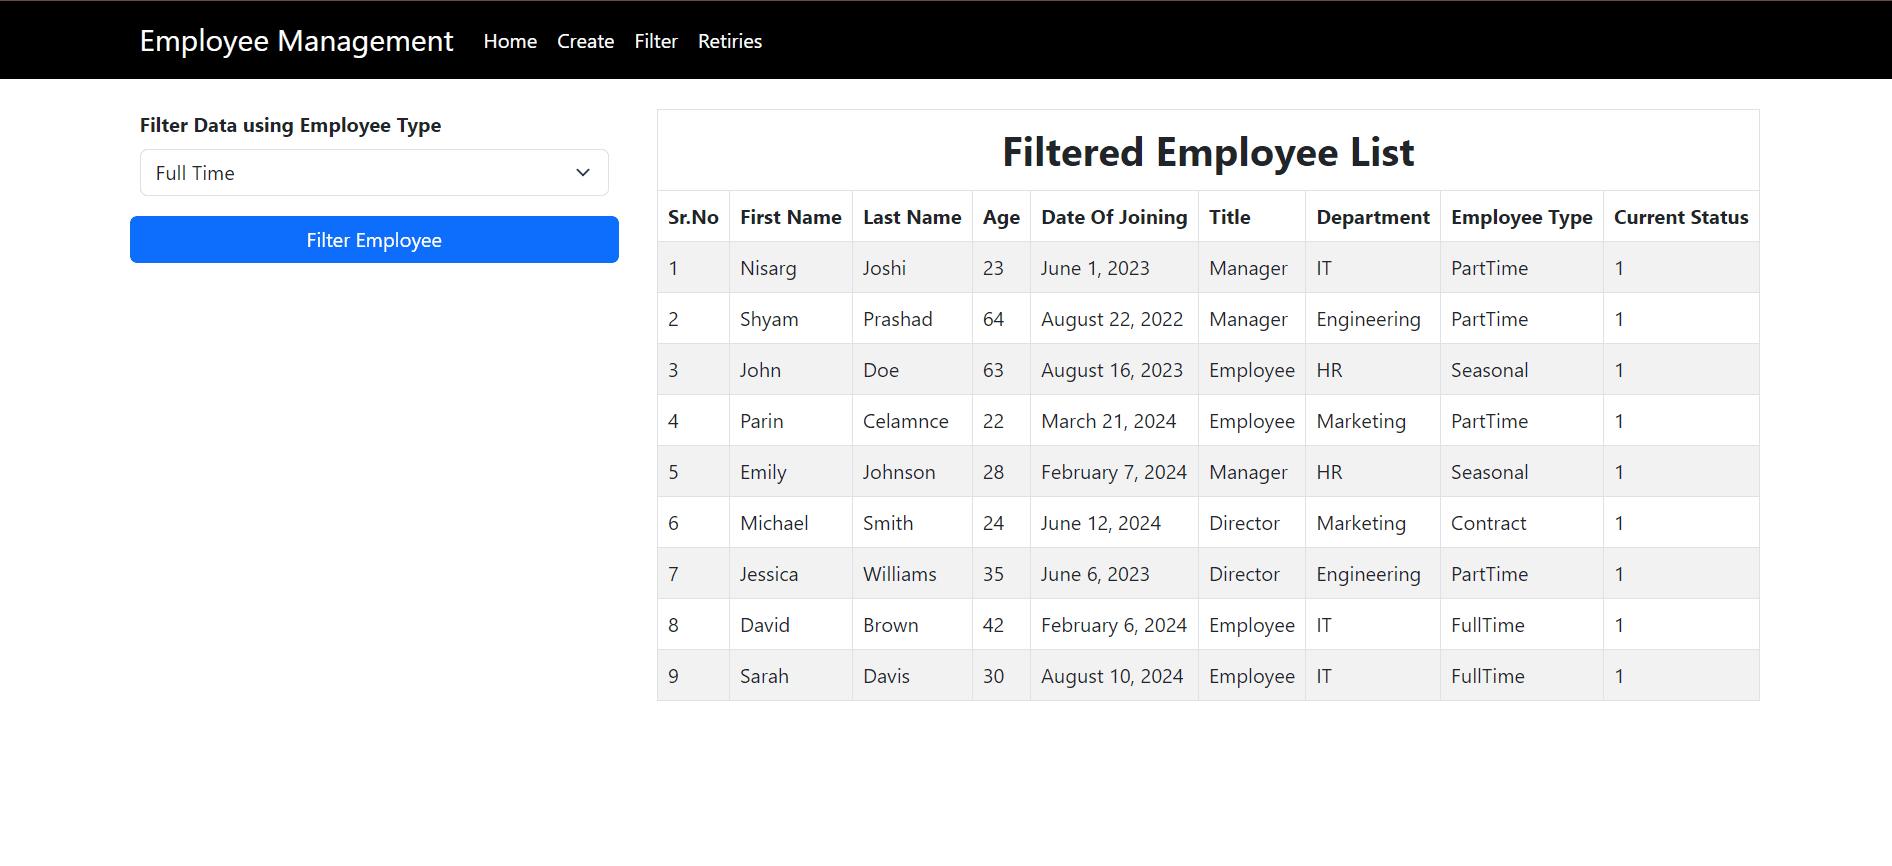The width and height of the screenshot is (1892, 866).
Task: Go to the Create page
Action: pos(585,41)
